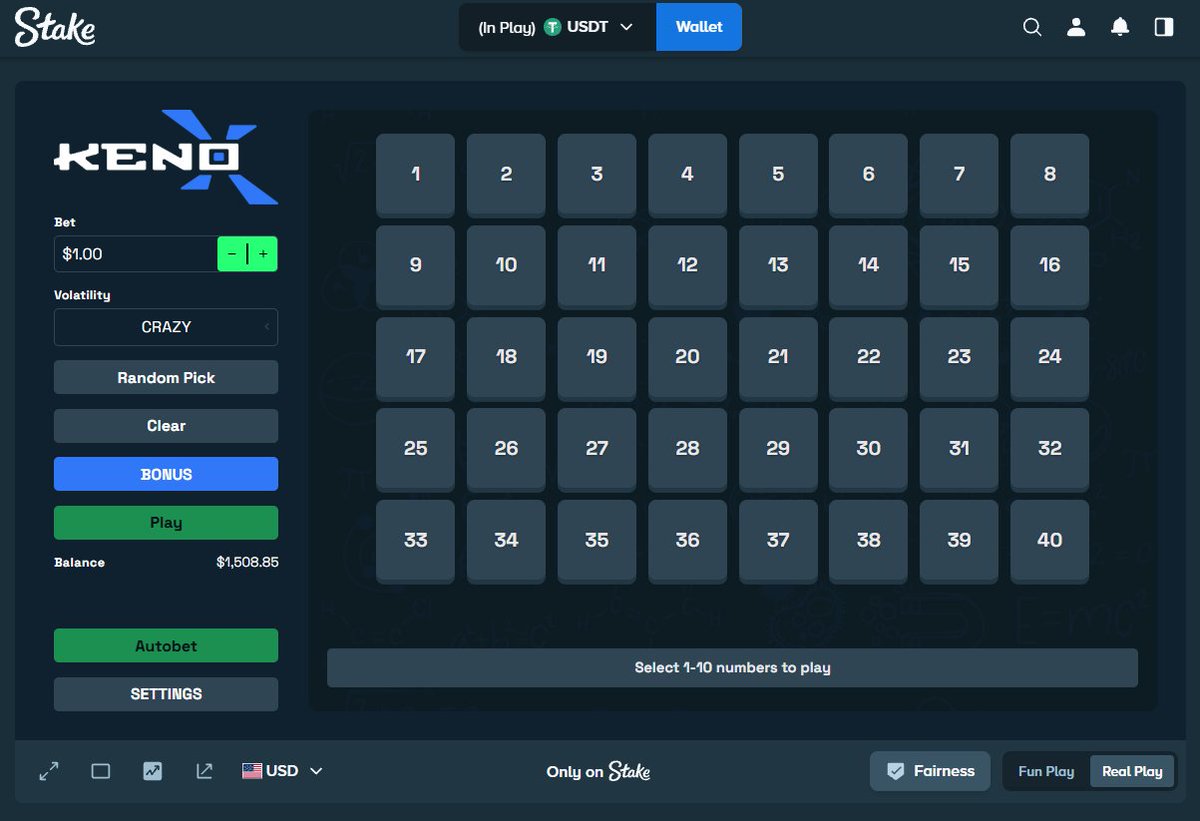Image resolution: width=1200 pixels, height=821 pixels.
Task: Open the live stats chart icon
Action: pos(152,771)
